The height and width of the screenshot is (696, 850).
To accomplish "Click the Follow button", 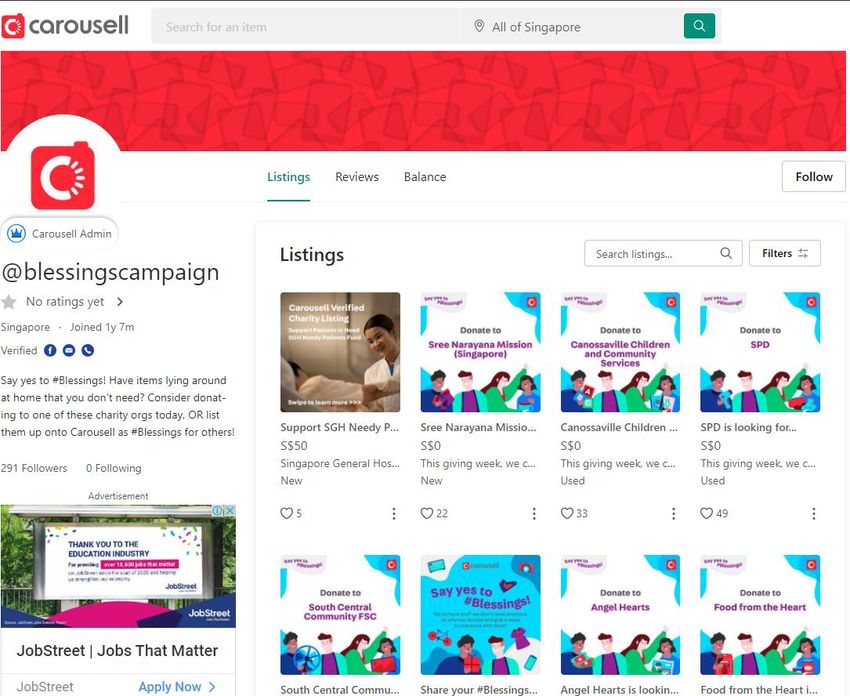I will pos(814,177).
